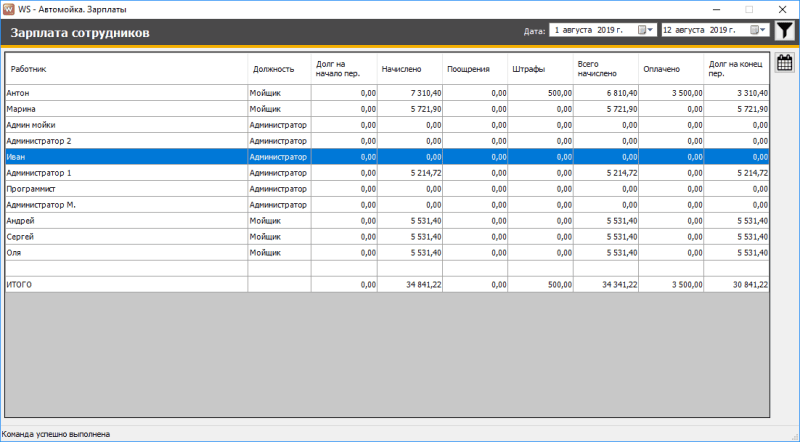Click 'Поощрения' column header
This screenshot has width=800, height=442.
pos(467,69)
